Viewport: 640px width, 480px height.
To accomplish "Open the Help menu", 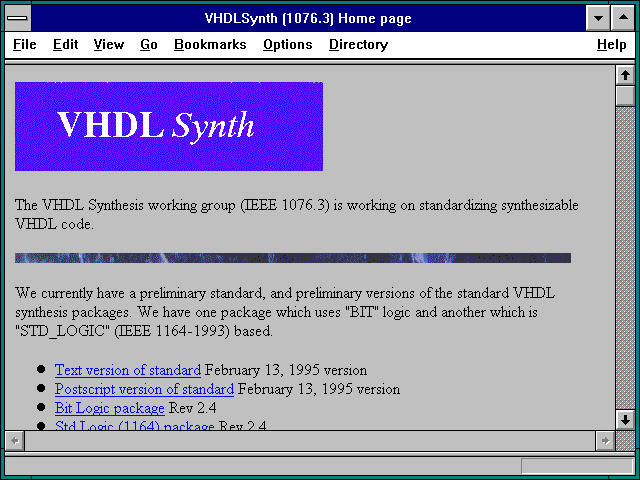I will (x=611, y=44).
